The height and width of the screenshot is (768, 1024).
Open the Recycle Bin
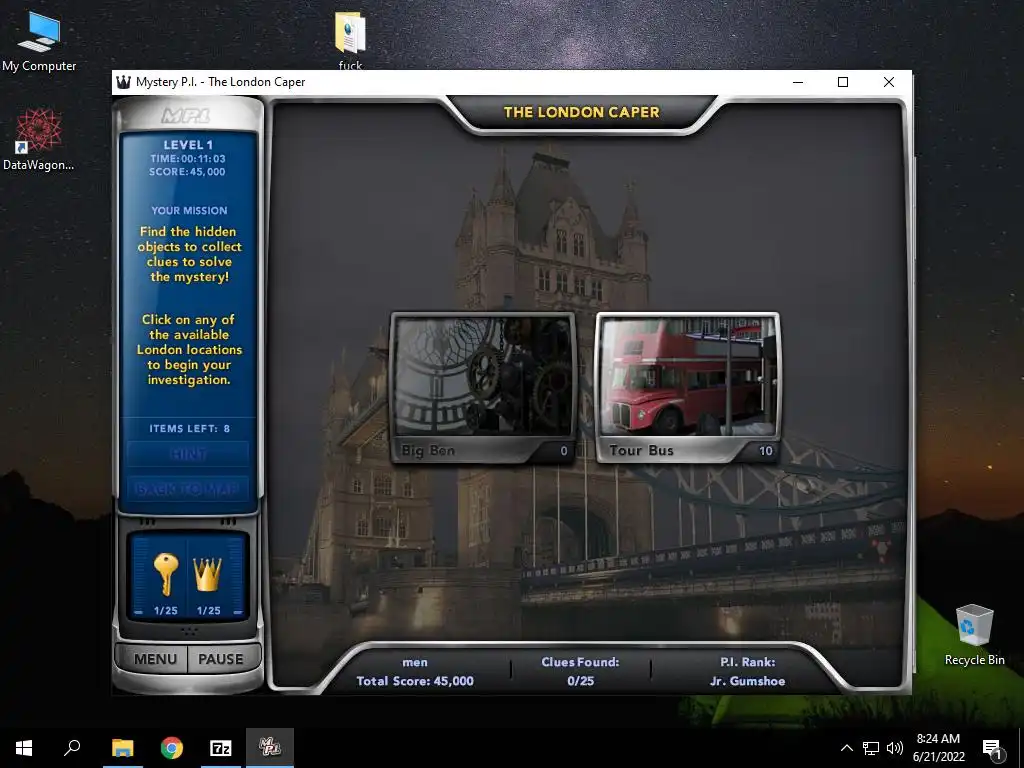(x=974, y=635)
